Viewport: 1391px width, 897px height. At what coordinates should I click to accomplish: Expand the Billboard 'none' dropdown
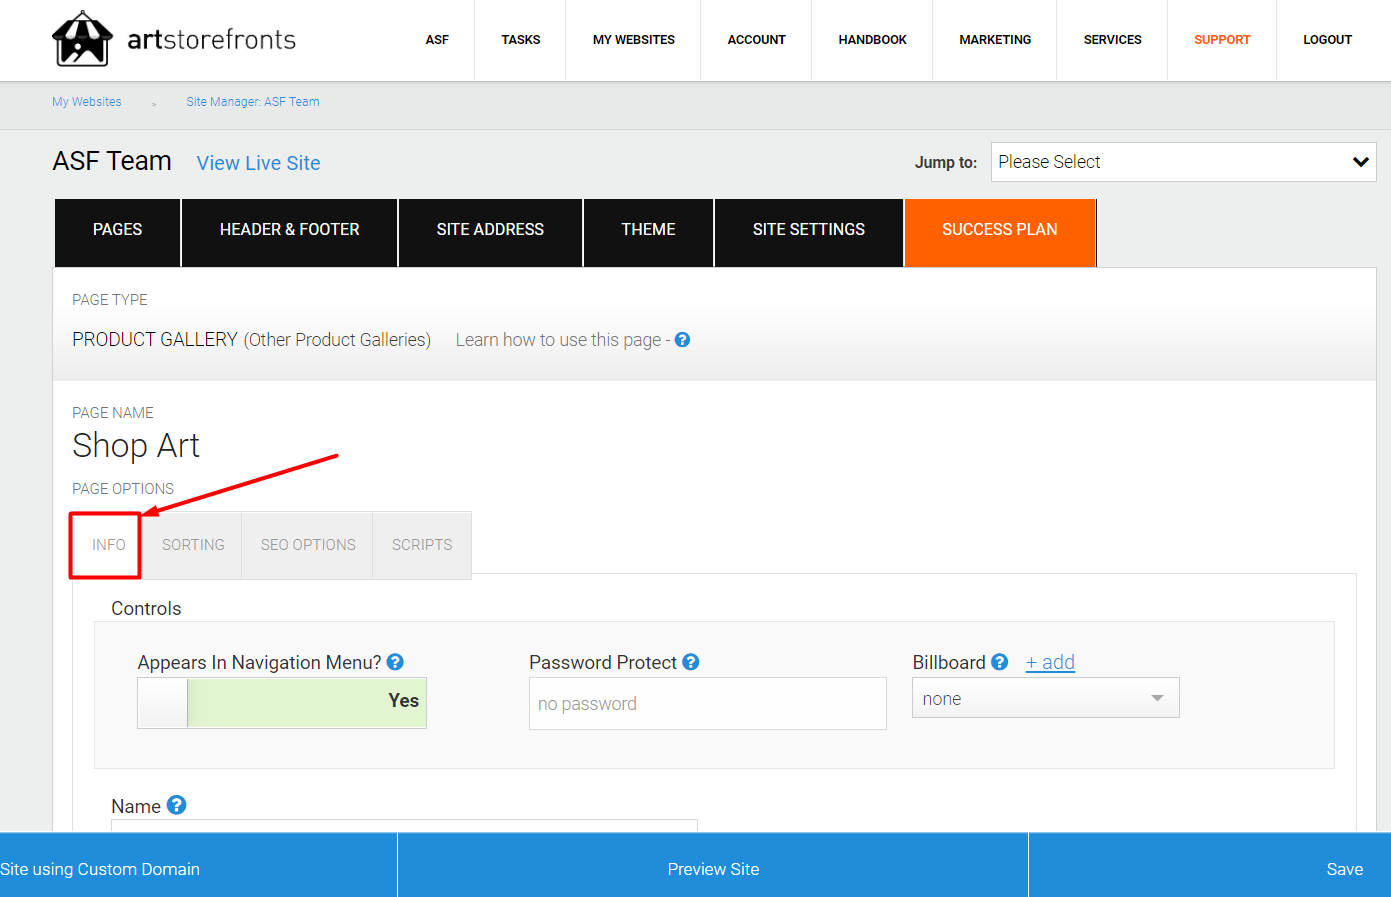pos(1045,698)
